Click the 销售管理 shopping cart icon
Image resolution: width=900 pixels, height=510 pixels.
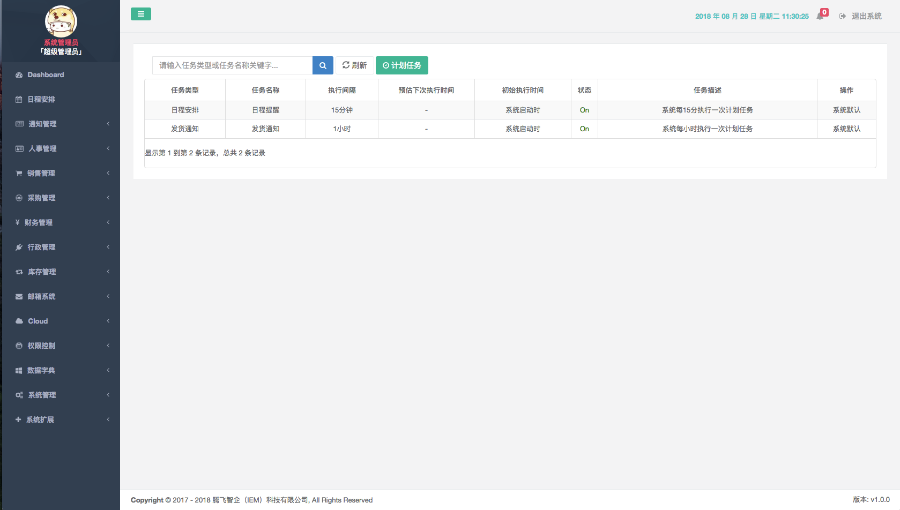pos(19,173)
